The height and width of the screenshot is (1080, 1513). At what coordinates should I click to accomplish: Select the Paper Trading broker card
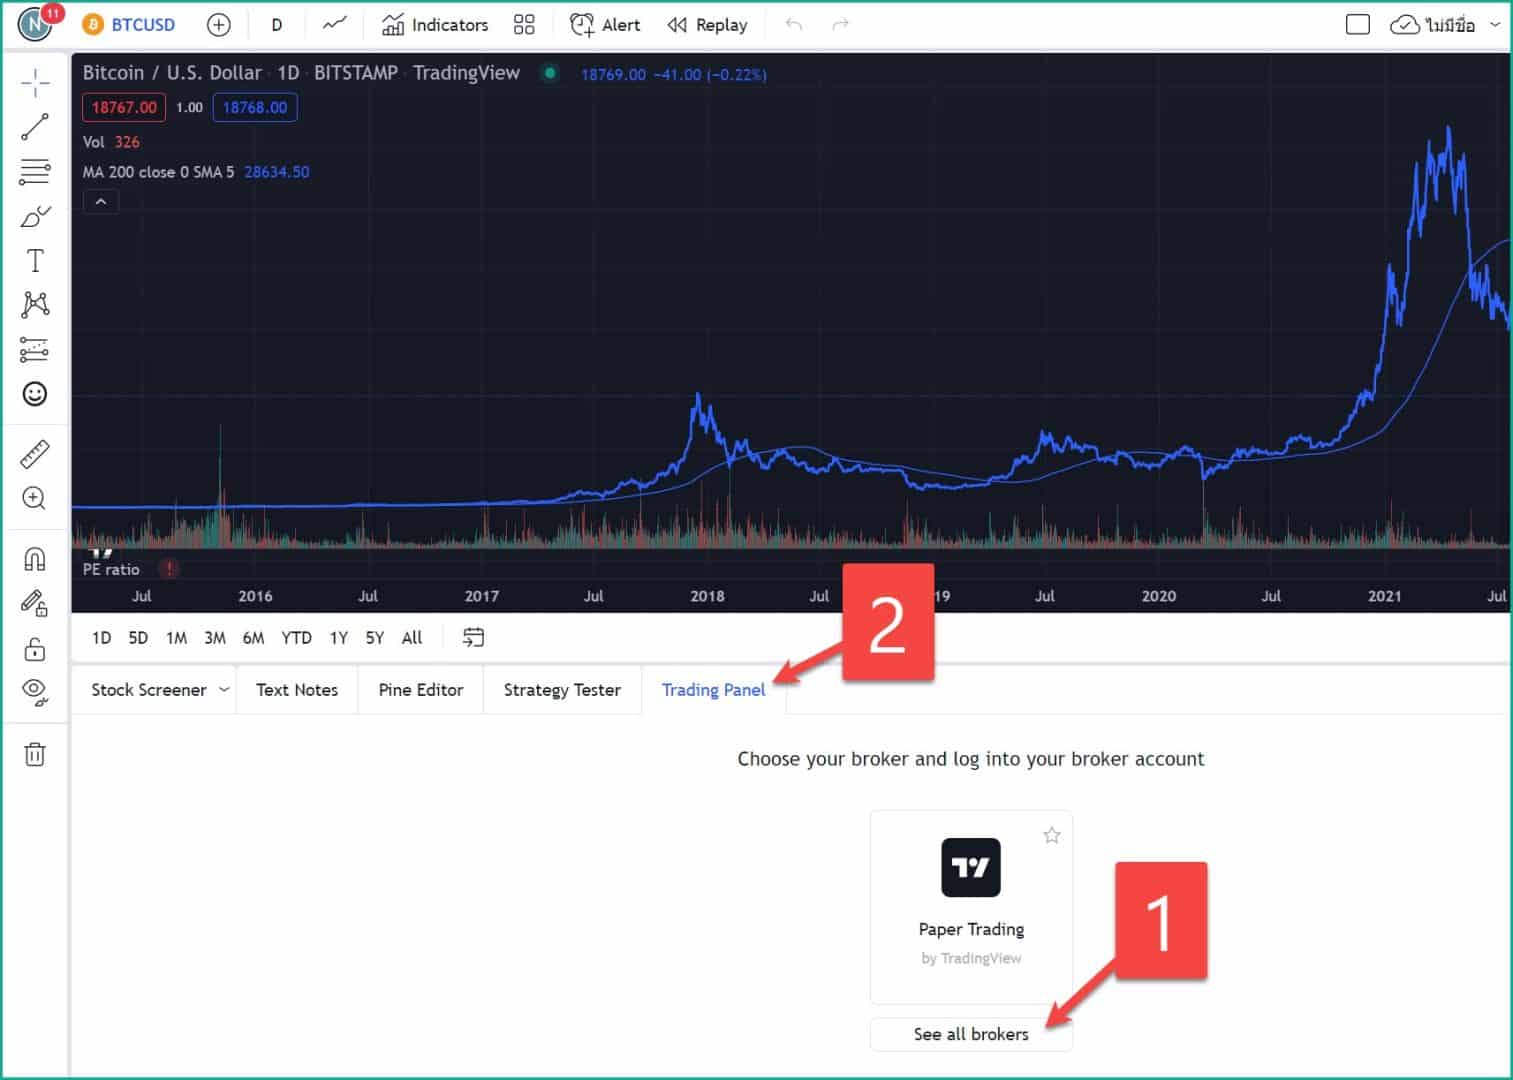point(971,907)
